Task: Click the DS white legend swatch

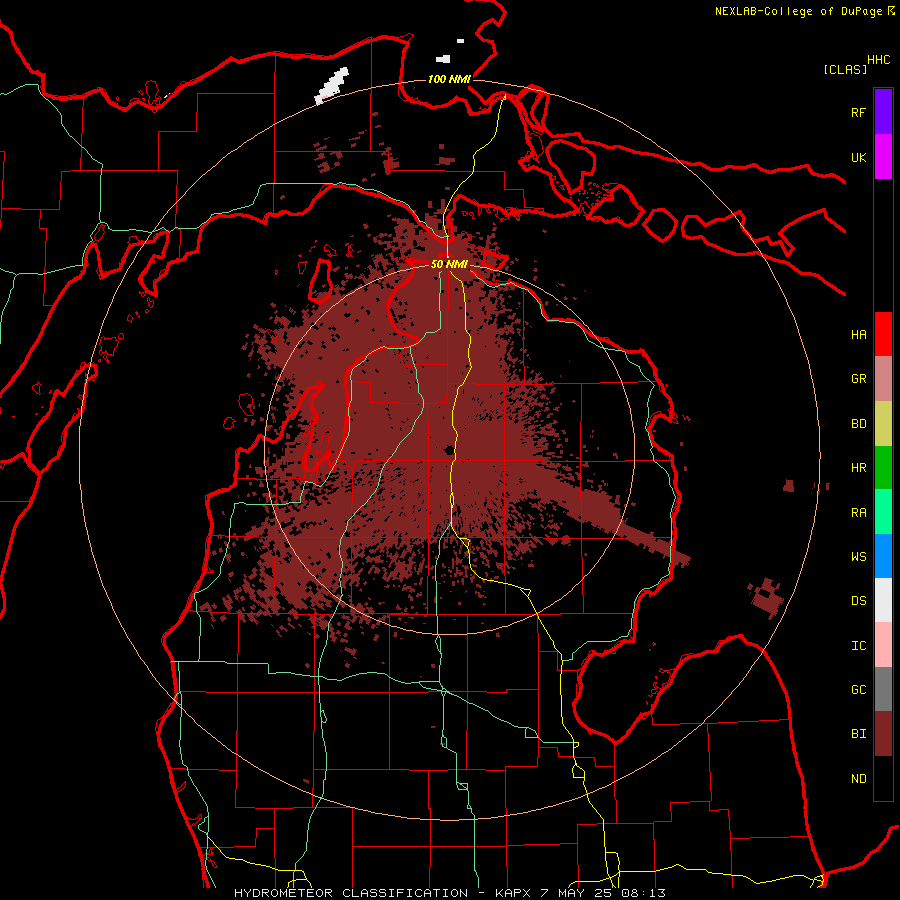Action: pyautogui.click(x=883, y=600)
